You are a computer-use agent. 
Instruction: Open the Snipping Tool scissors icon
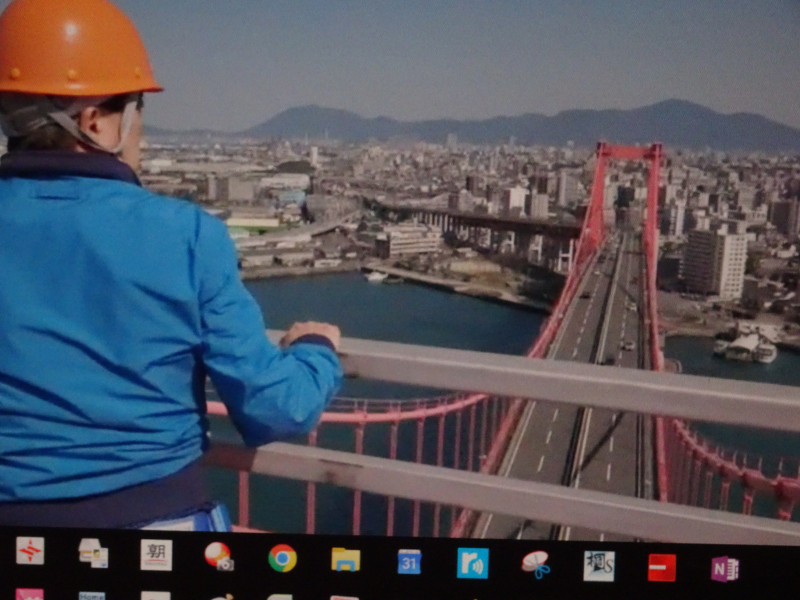(x=535, y=565)
